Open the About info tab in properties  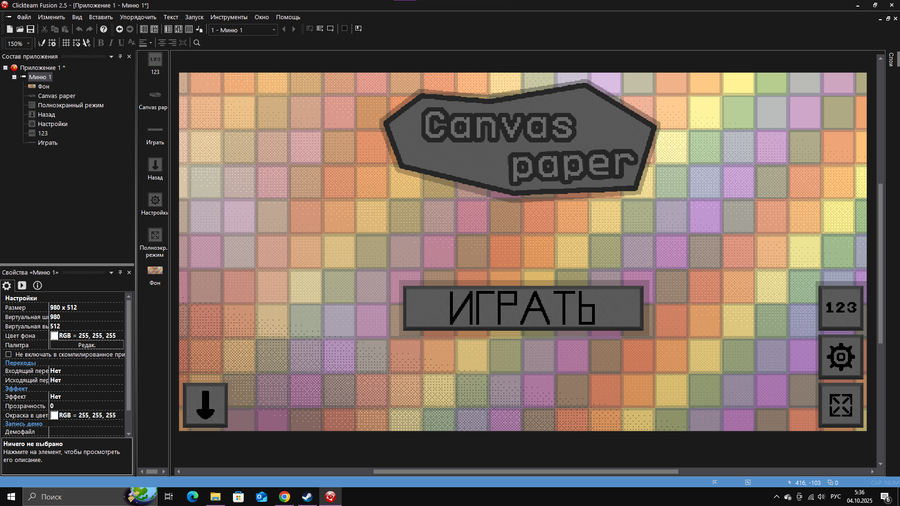(37, 285)
